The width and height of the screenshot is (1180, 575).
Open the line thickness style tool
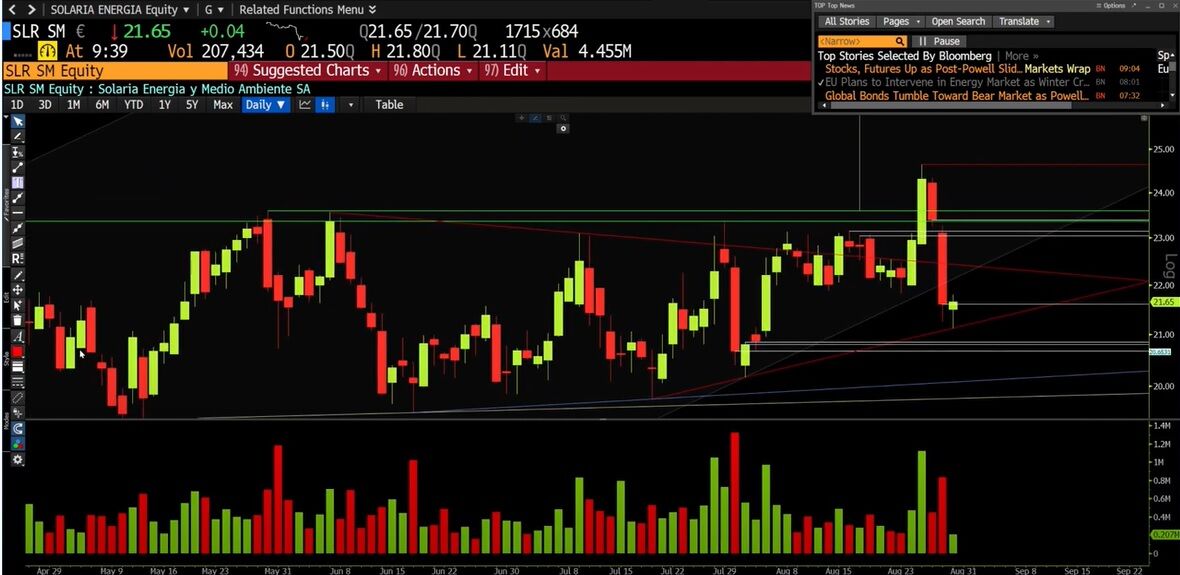pos(17,367)
